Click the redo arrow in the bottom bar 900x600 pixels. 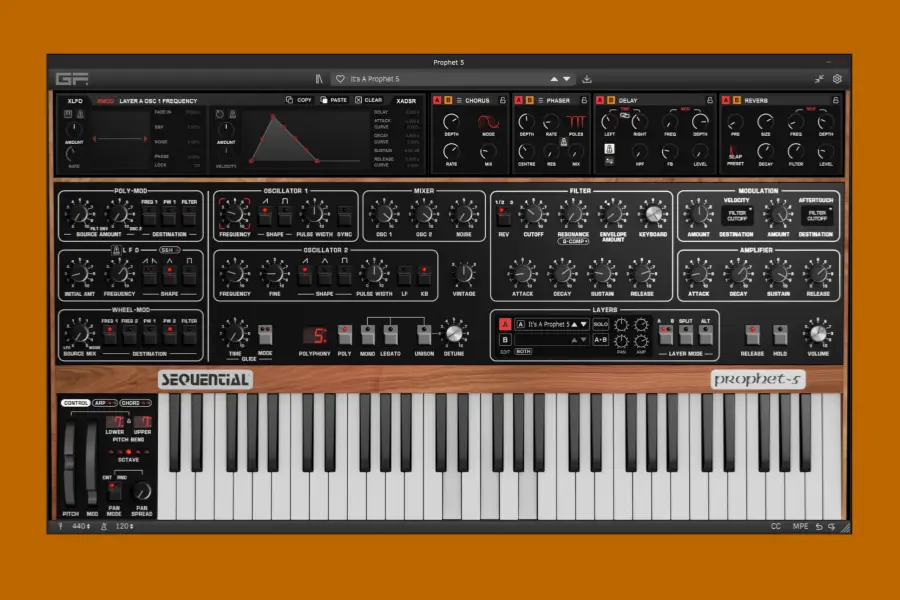832,527
